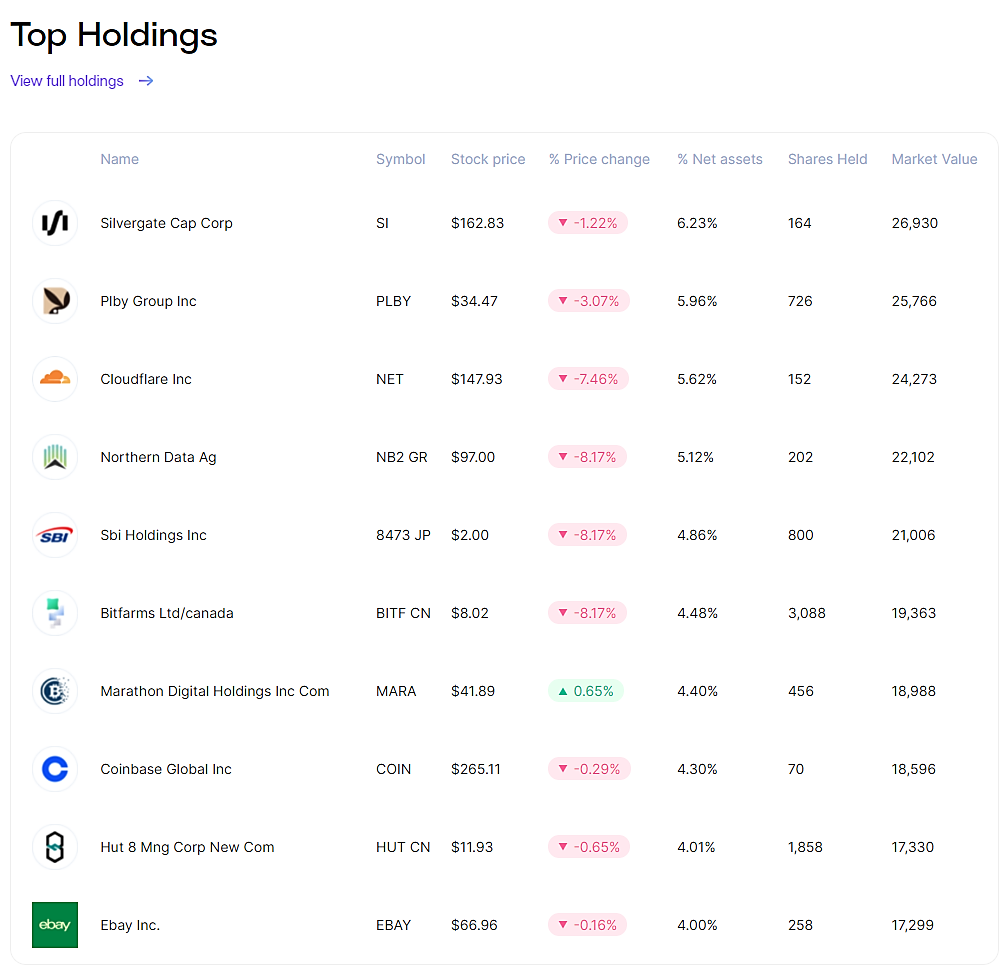Click the SBI Holdings logo icon
1003x979 pixels.
55,535
